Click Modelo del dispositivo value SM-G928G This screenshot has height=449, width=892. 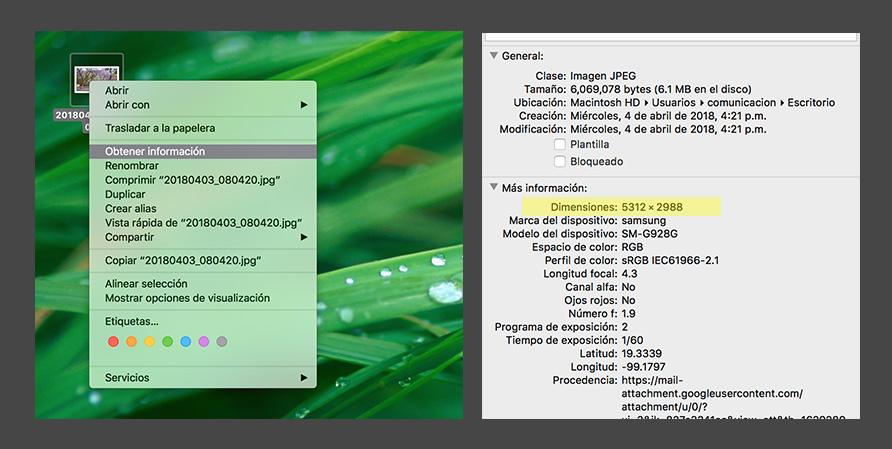(650, 234)
